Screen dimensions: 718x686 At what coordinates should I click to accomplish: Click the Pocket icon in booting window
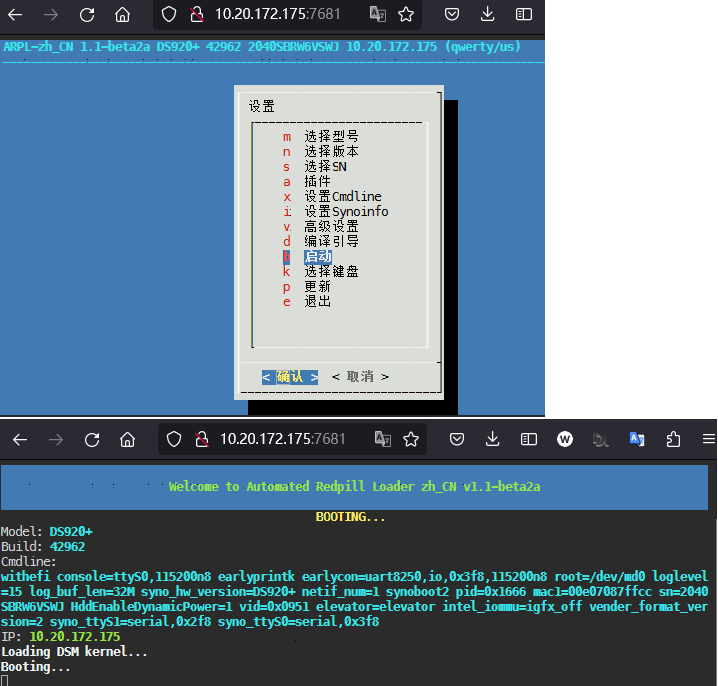pyautogui.click(x=457, y=439)
